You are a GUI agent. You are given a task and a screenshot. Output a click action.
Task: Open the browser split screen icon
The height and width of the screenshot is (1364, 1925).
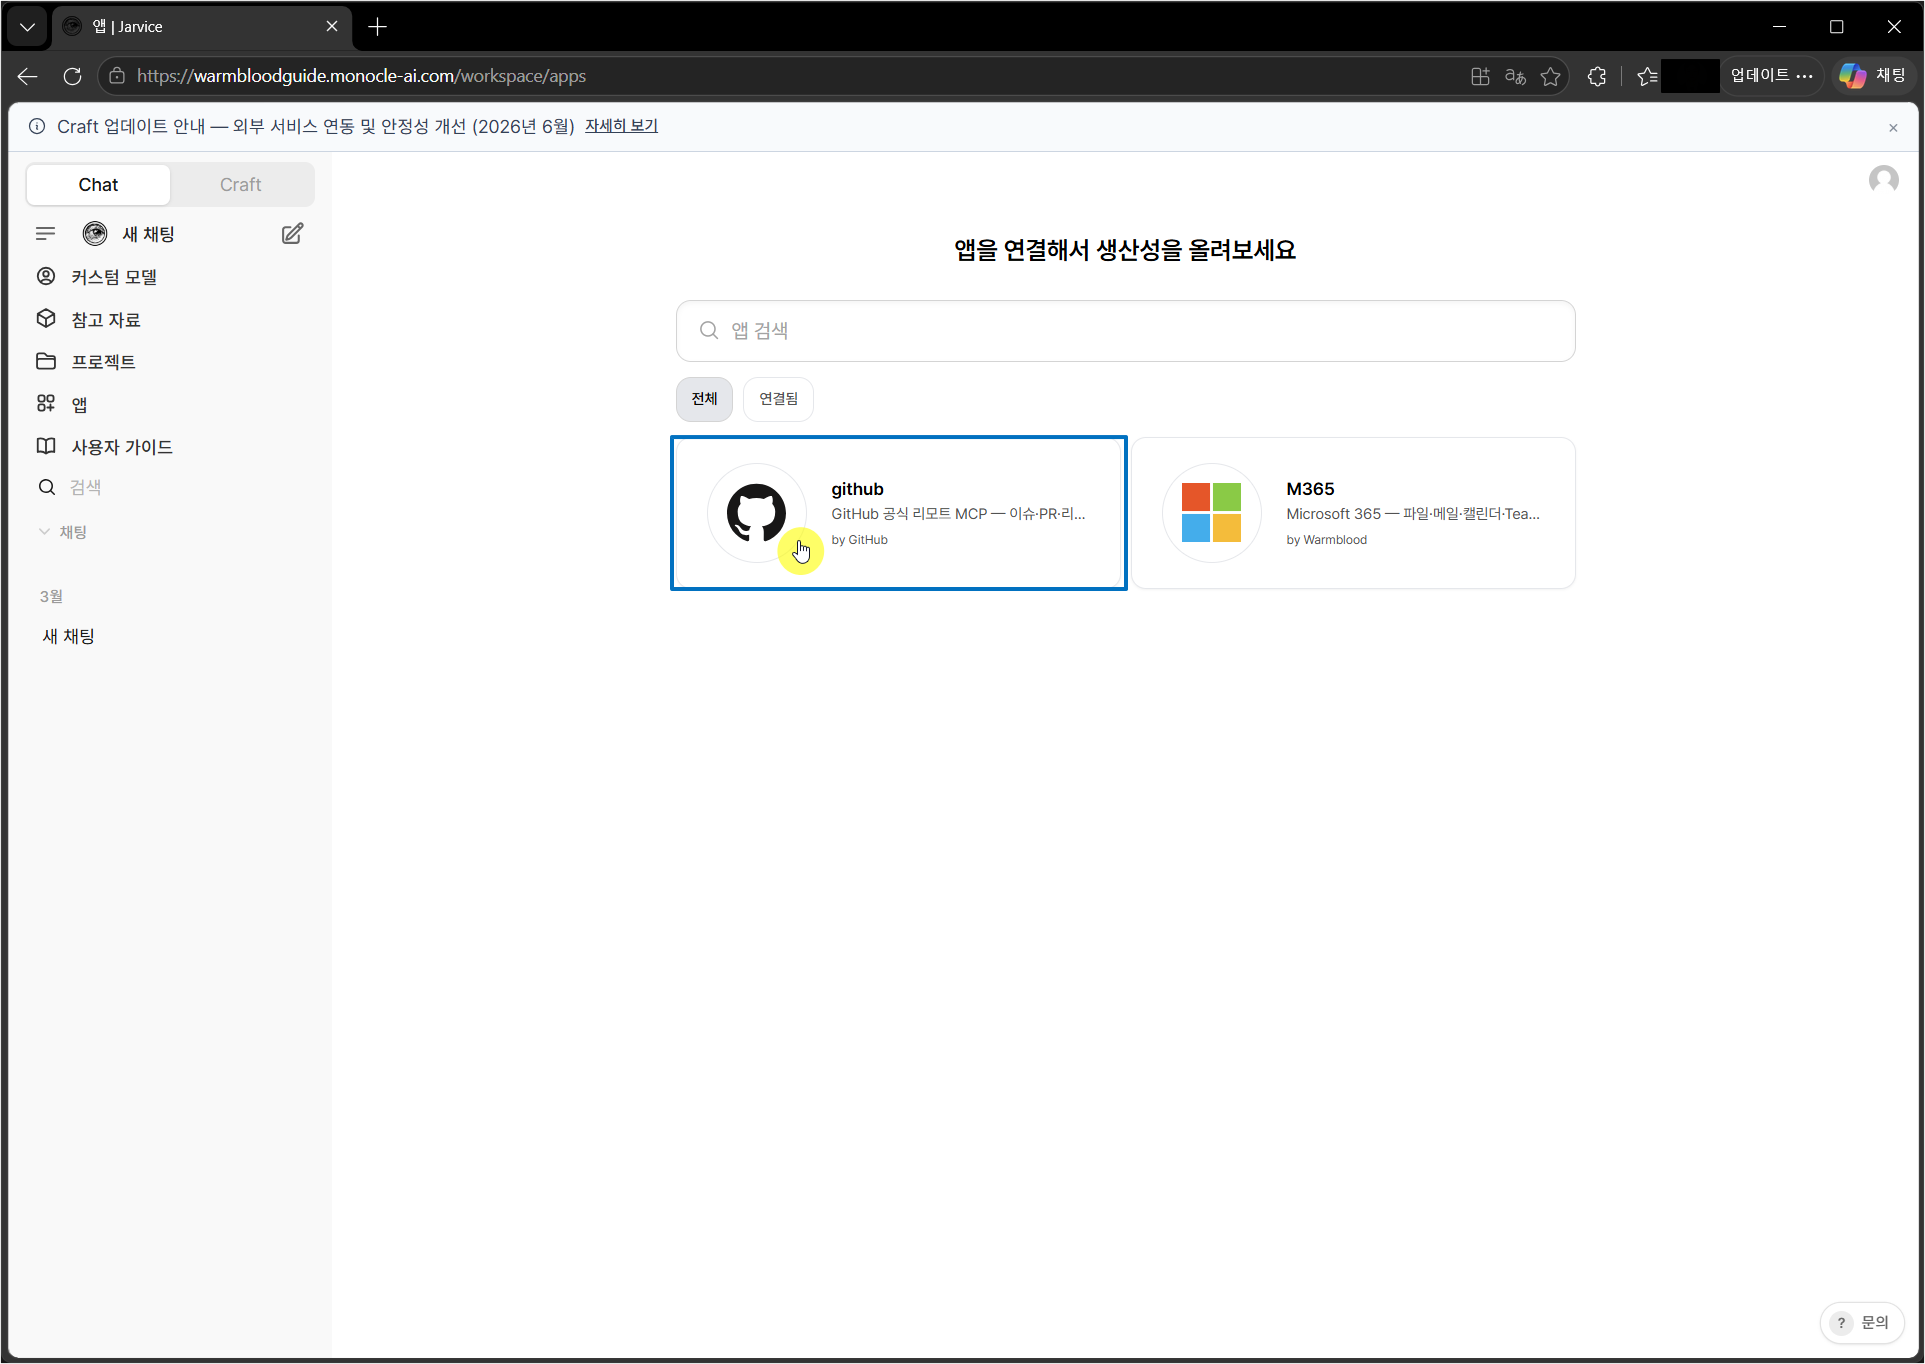coord(1480,76)
